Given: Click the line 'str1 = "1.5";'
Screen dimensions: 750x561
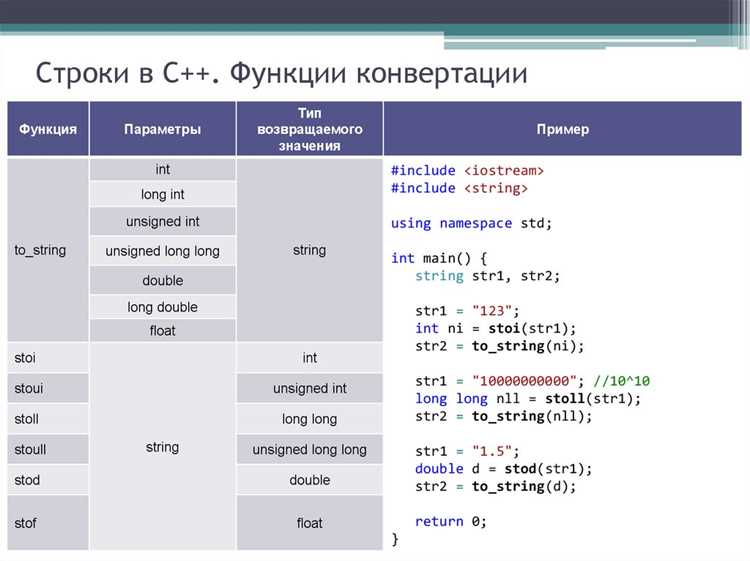Looking at the screenshot, I should click(467, 451).
